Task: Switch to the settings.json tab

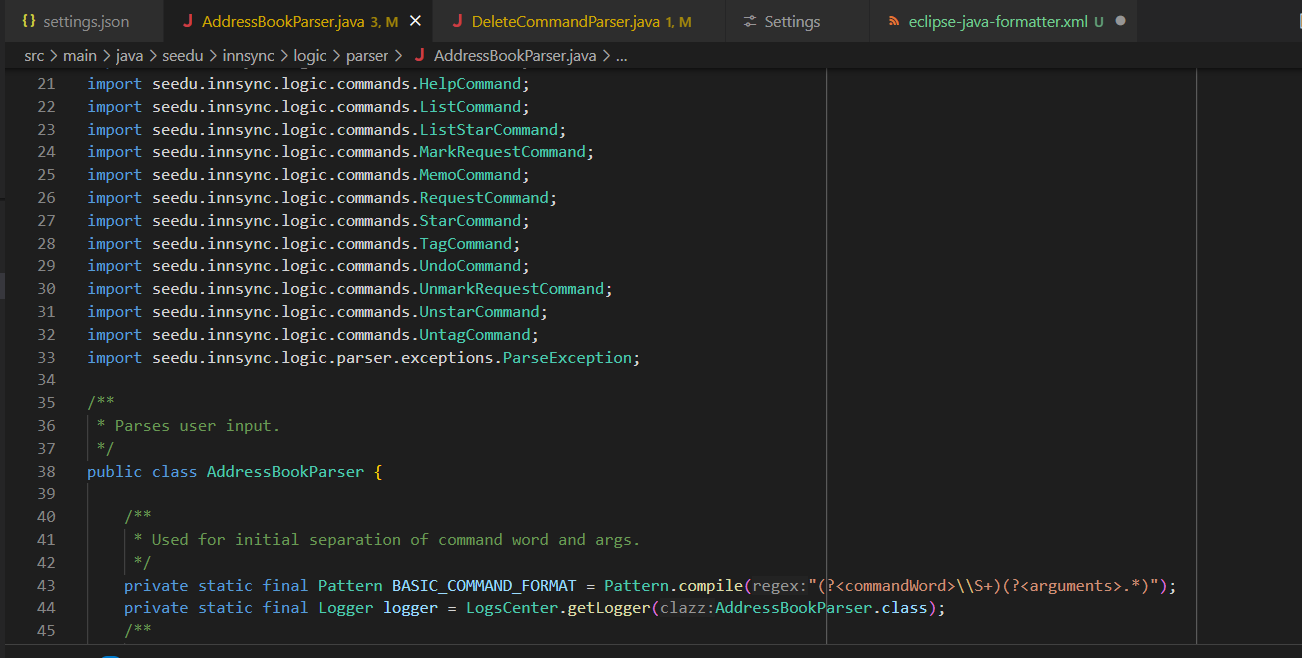Action: coord(82,21)
